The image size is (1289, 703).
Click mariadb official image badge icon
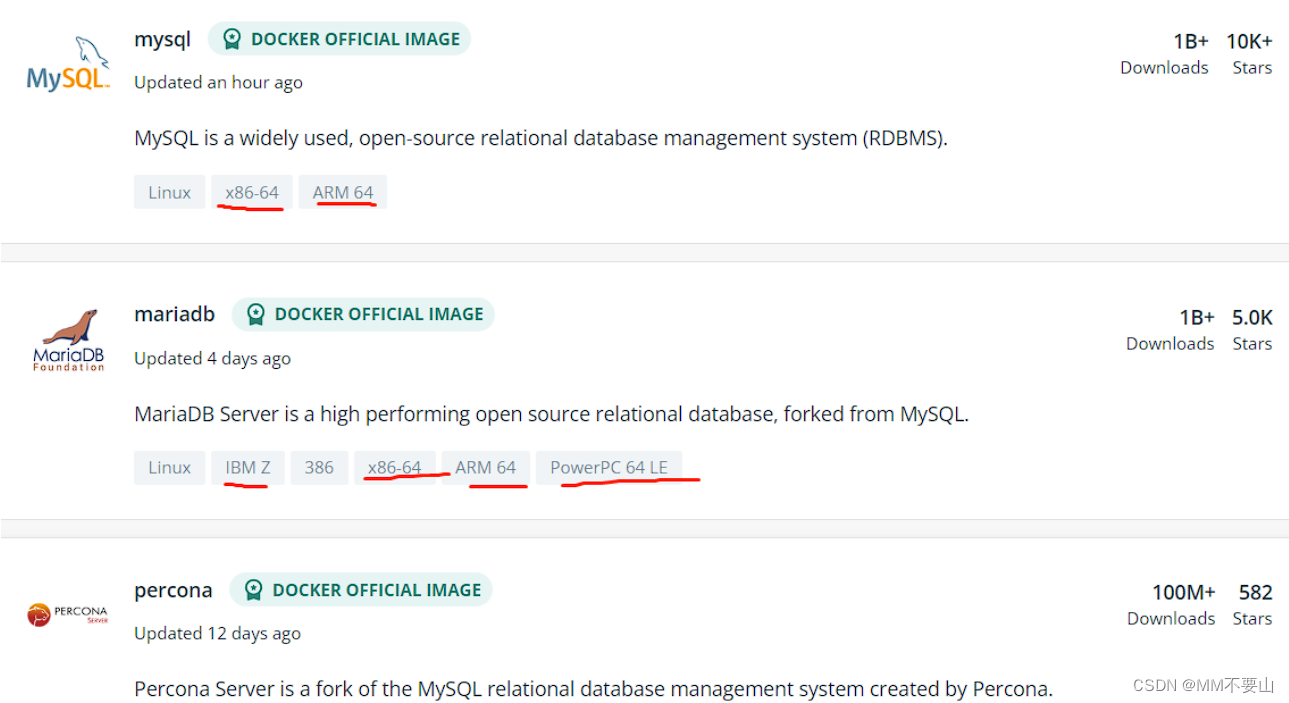pyautogui.click(x=256, y=314)
